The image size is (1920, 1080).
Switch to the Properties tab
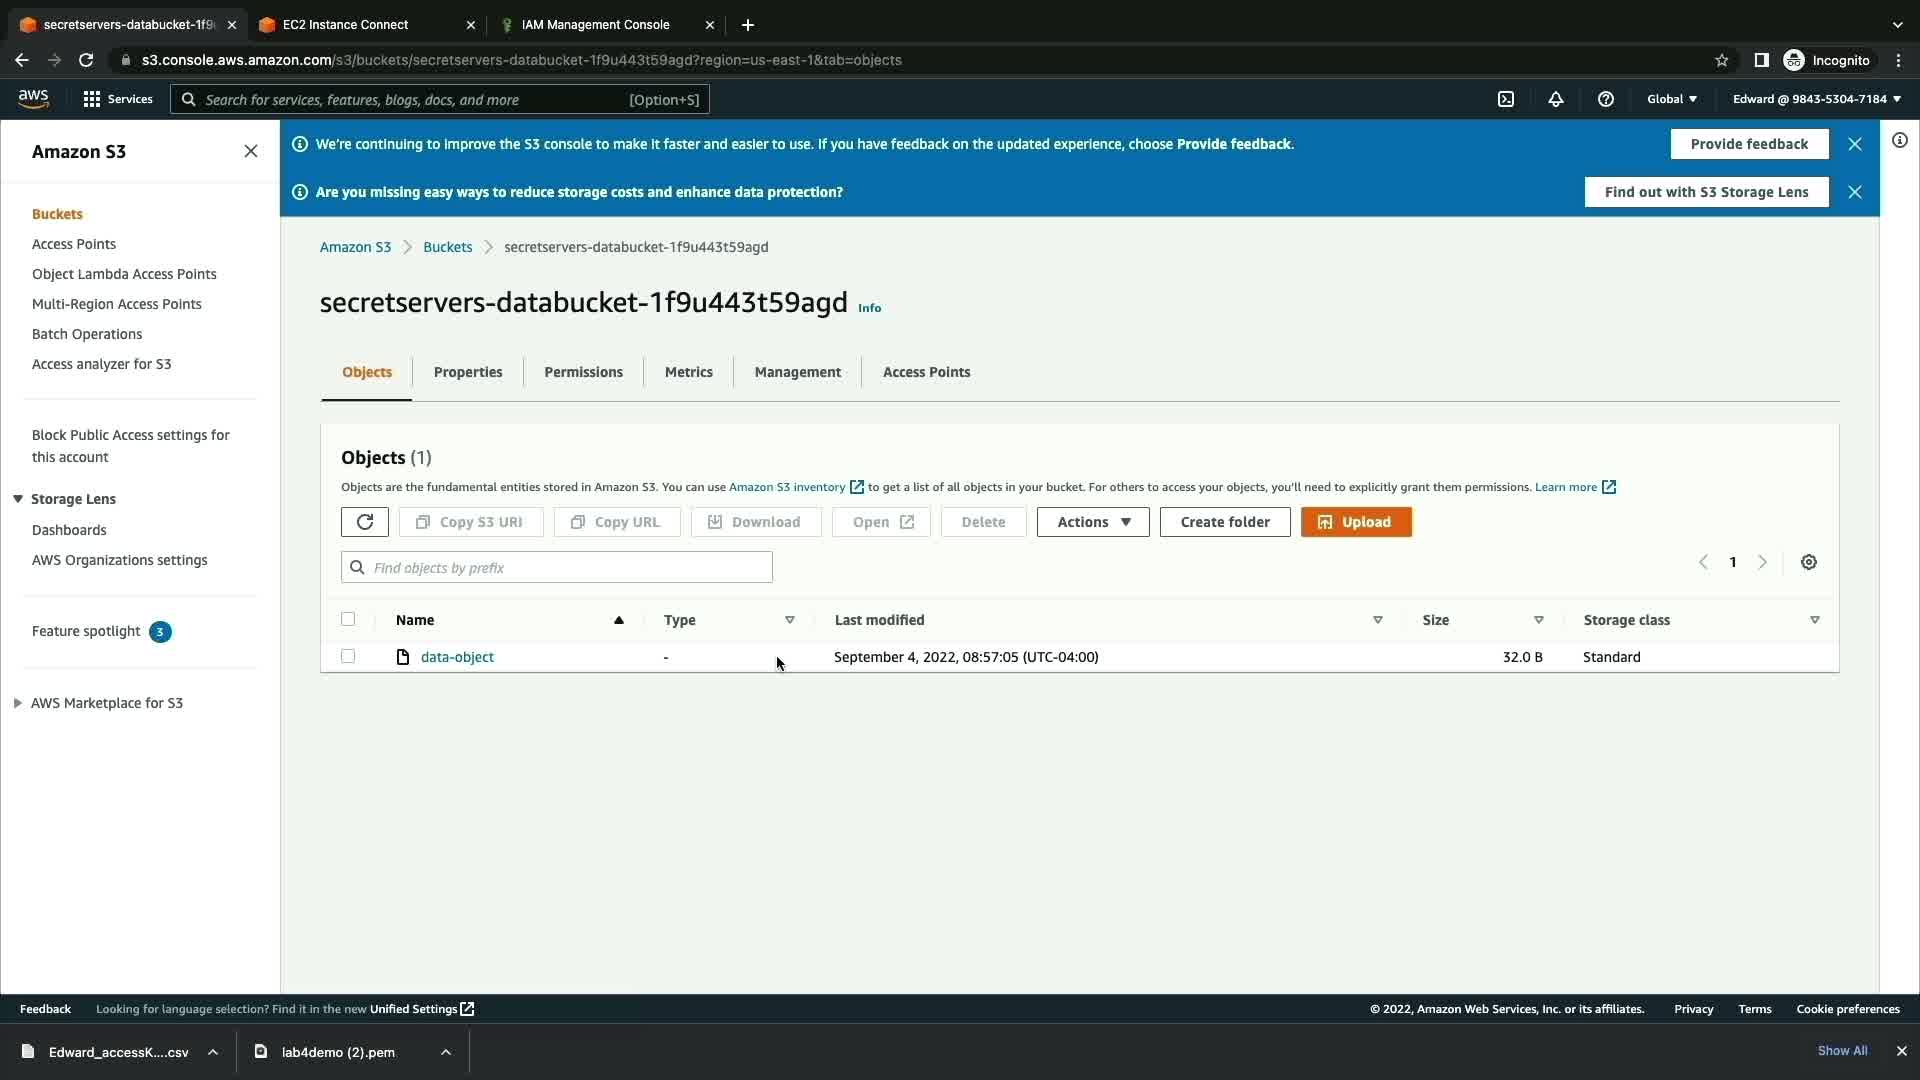[x=468, y=372]
